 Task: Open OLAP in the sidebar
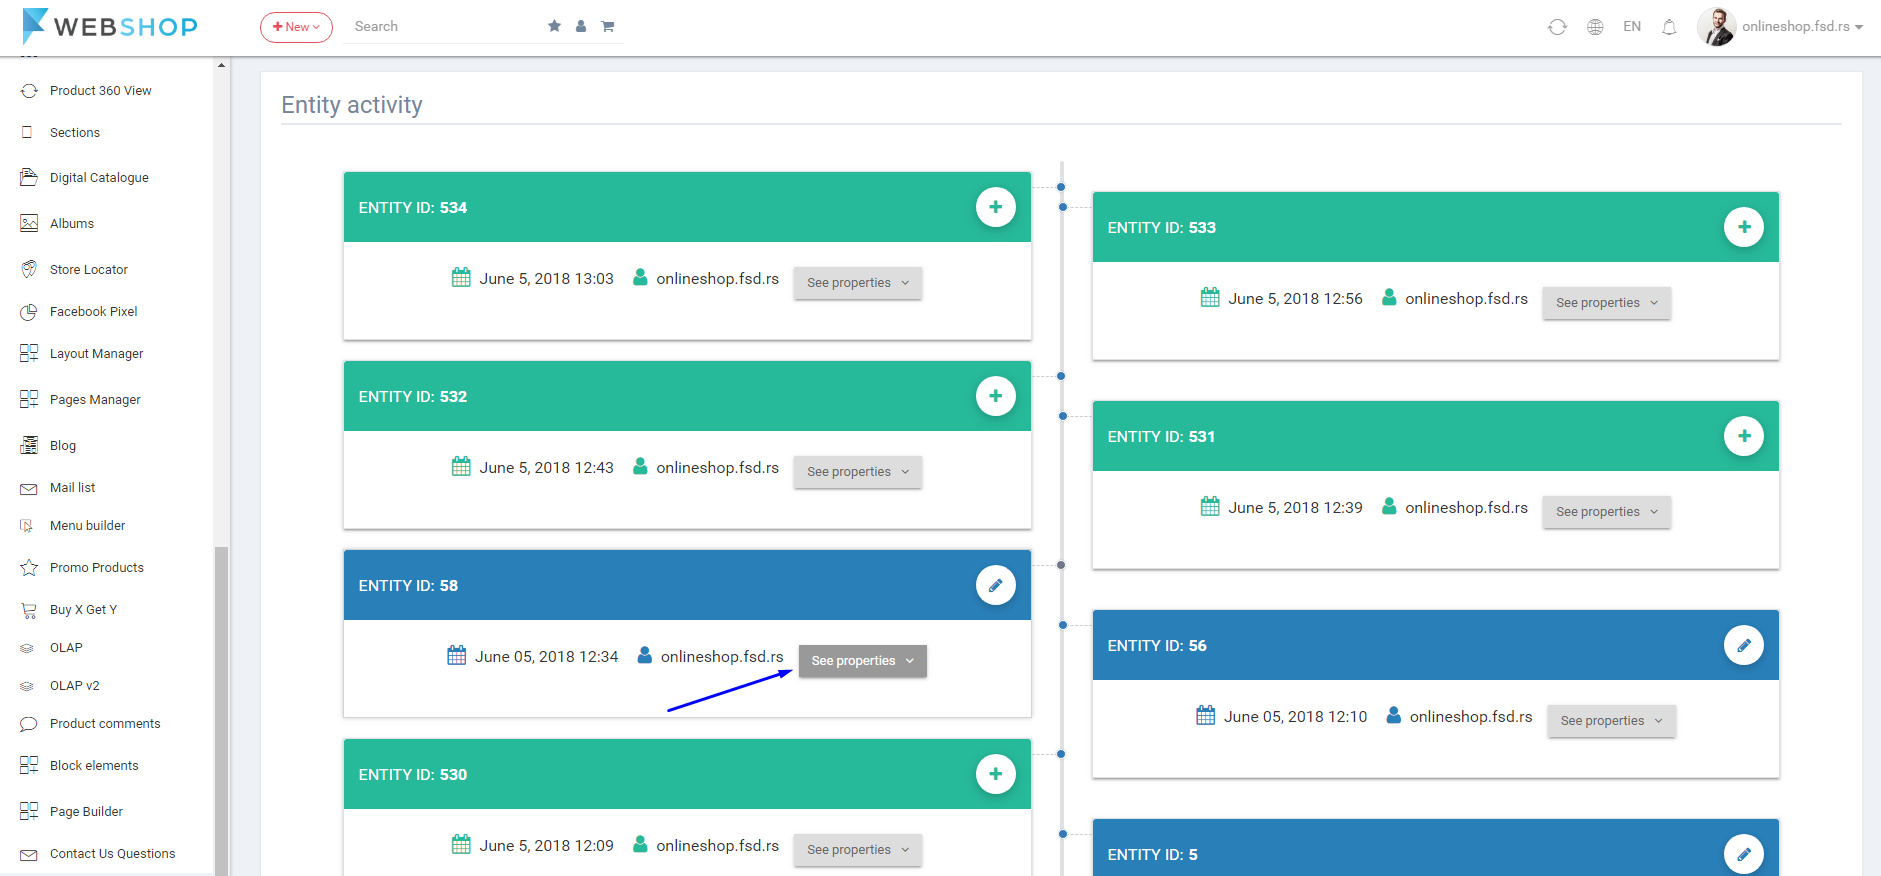(66, 648)
